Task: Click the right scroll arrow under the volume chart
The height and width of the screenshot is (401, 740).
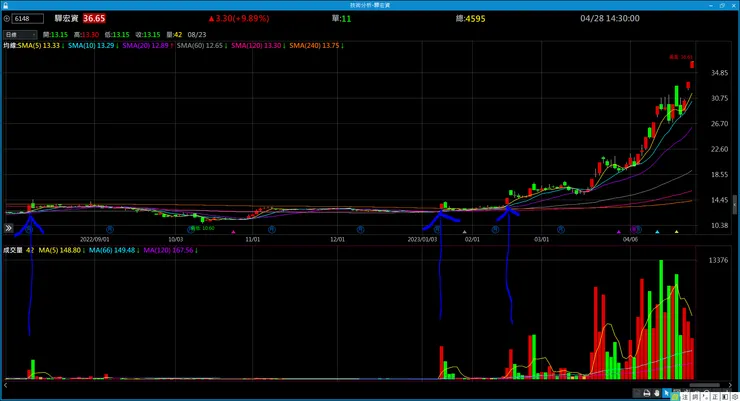Action: [731, 385]
